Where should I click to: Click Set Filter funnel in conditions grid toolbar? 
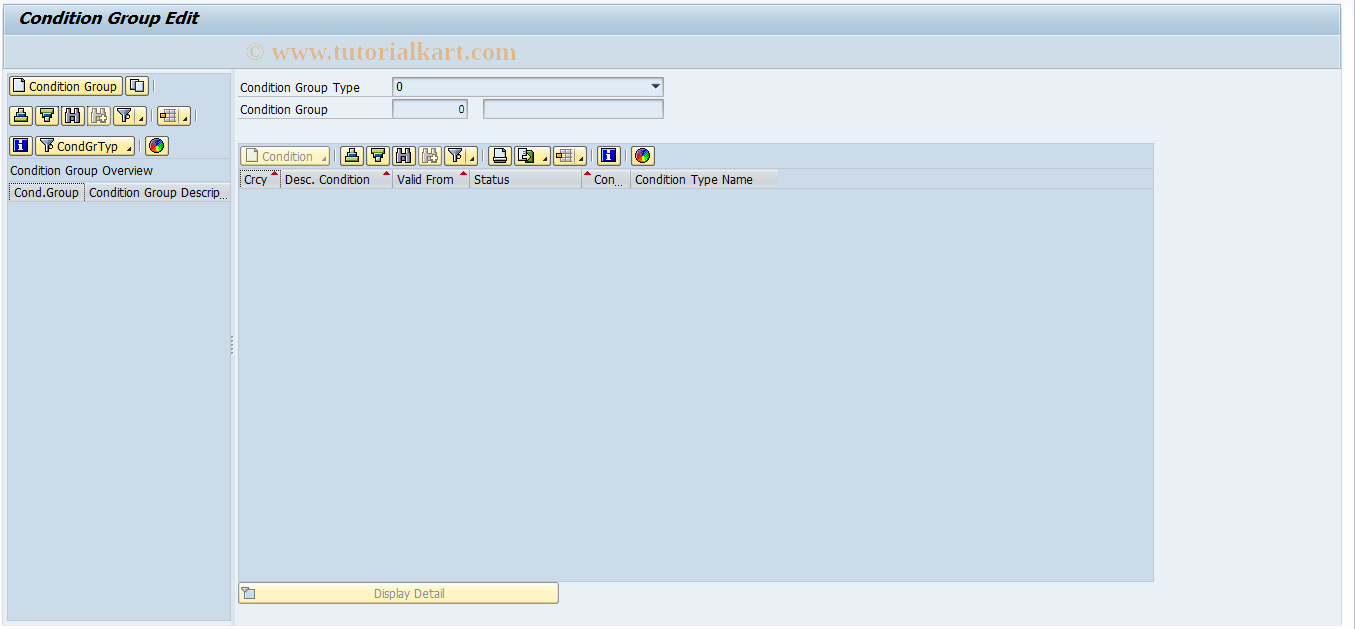point(455,156)
